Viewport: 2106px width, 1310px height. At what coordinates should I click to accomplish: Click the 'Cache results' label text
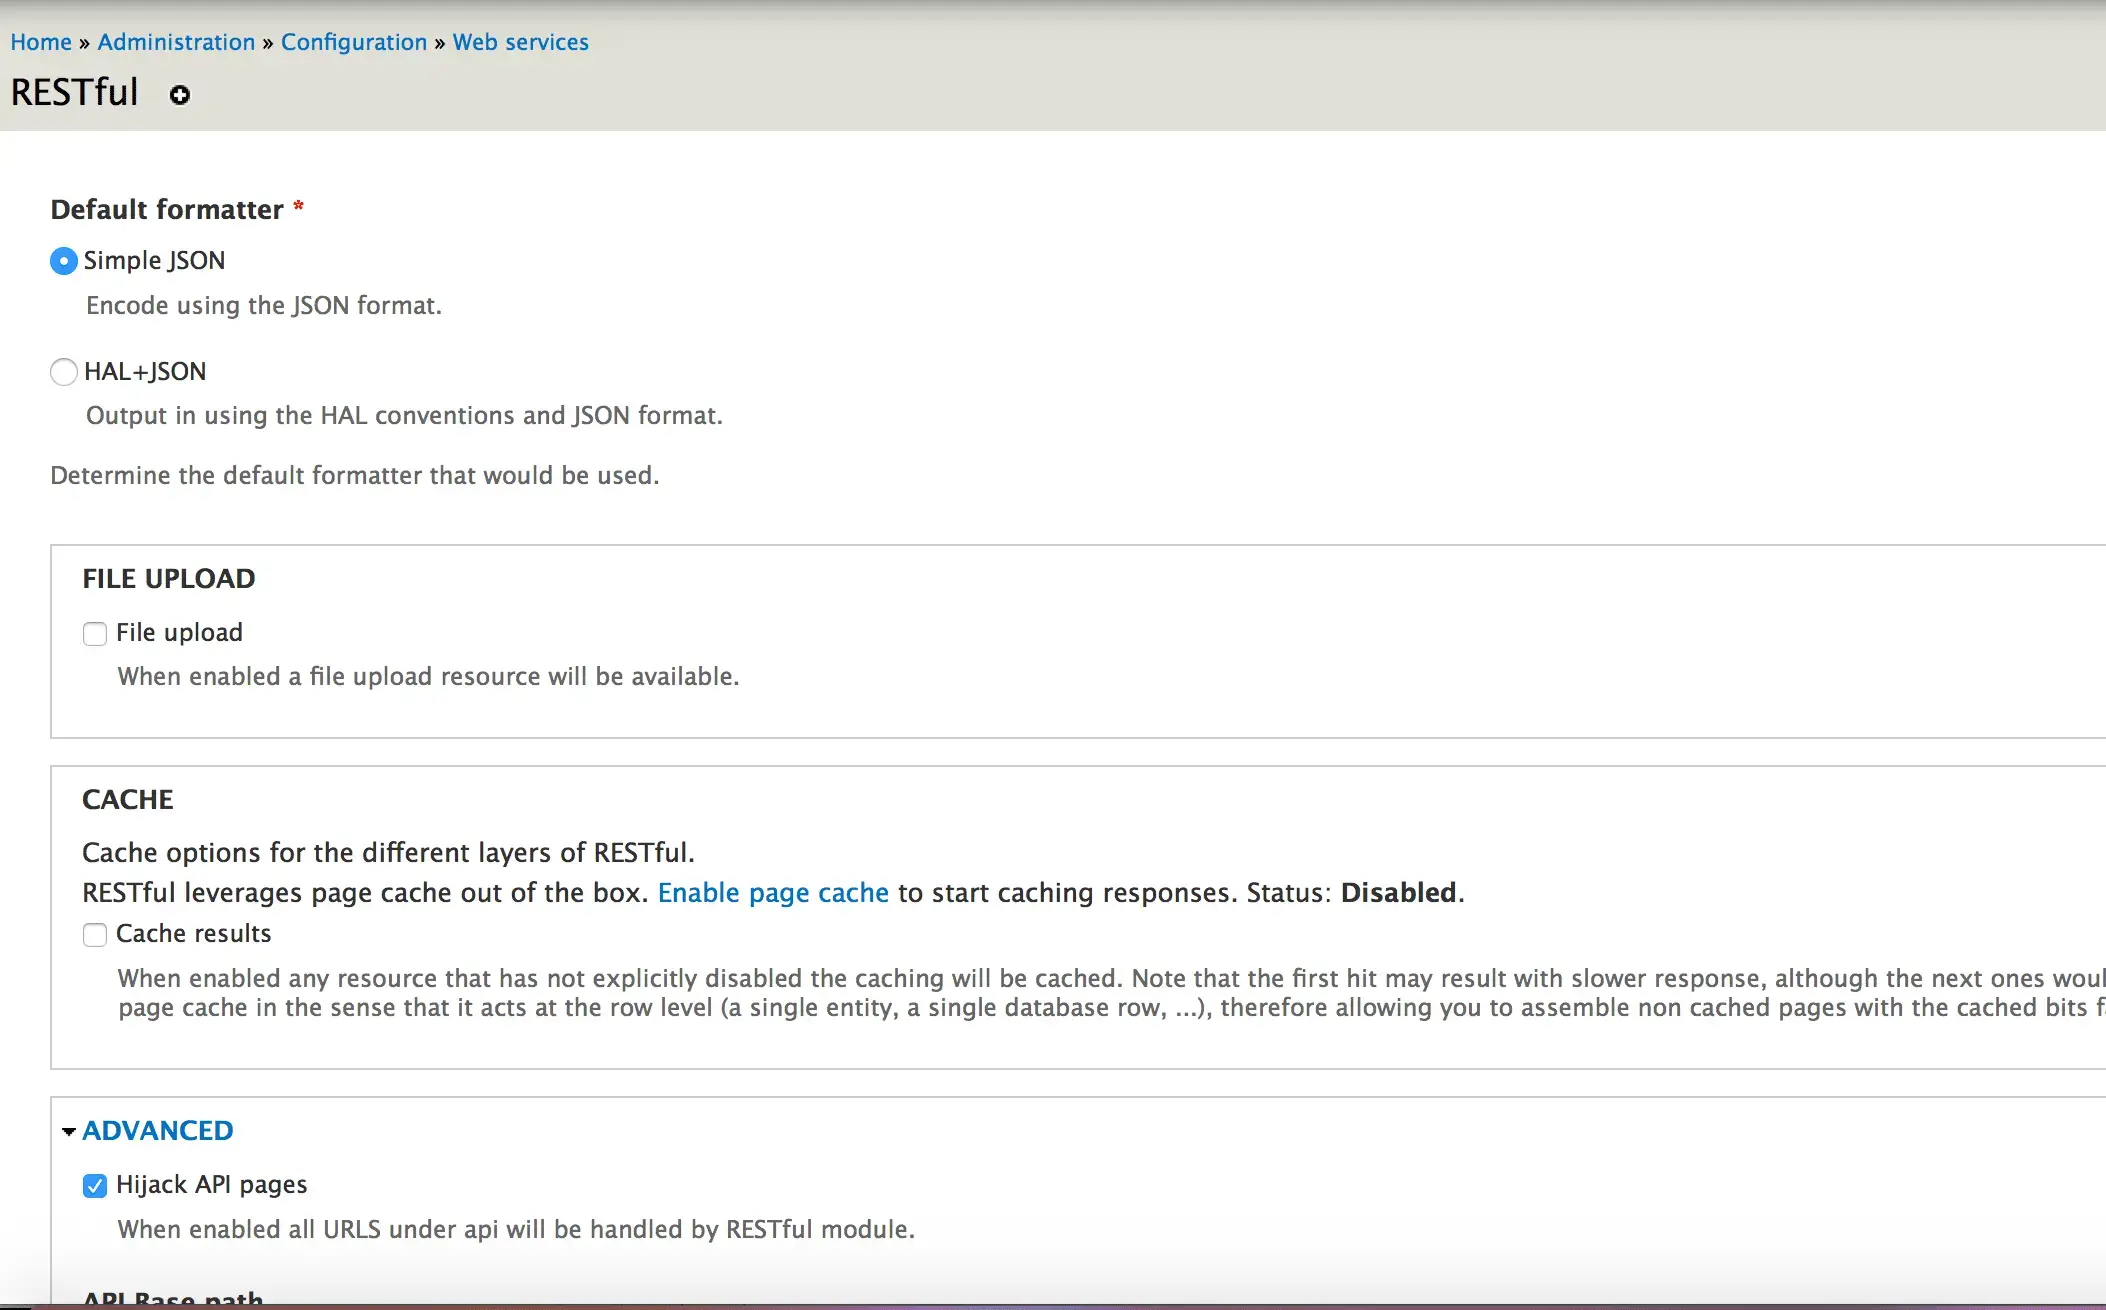pyautogui.click(x=193, y=933)
